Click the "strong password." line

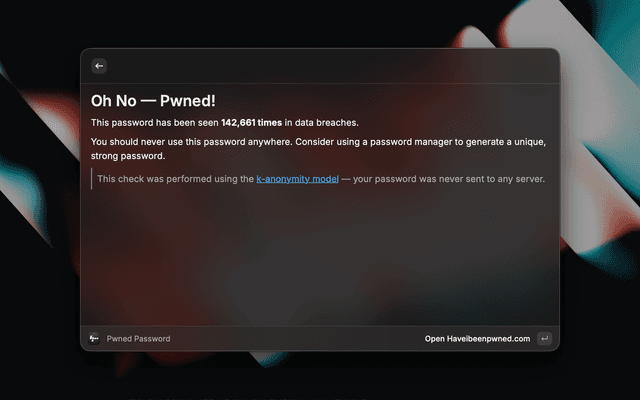pyautogui.click(x=127, y=156)
